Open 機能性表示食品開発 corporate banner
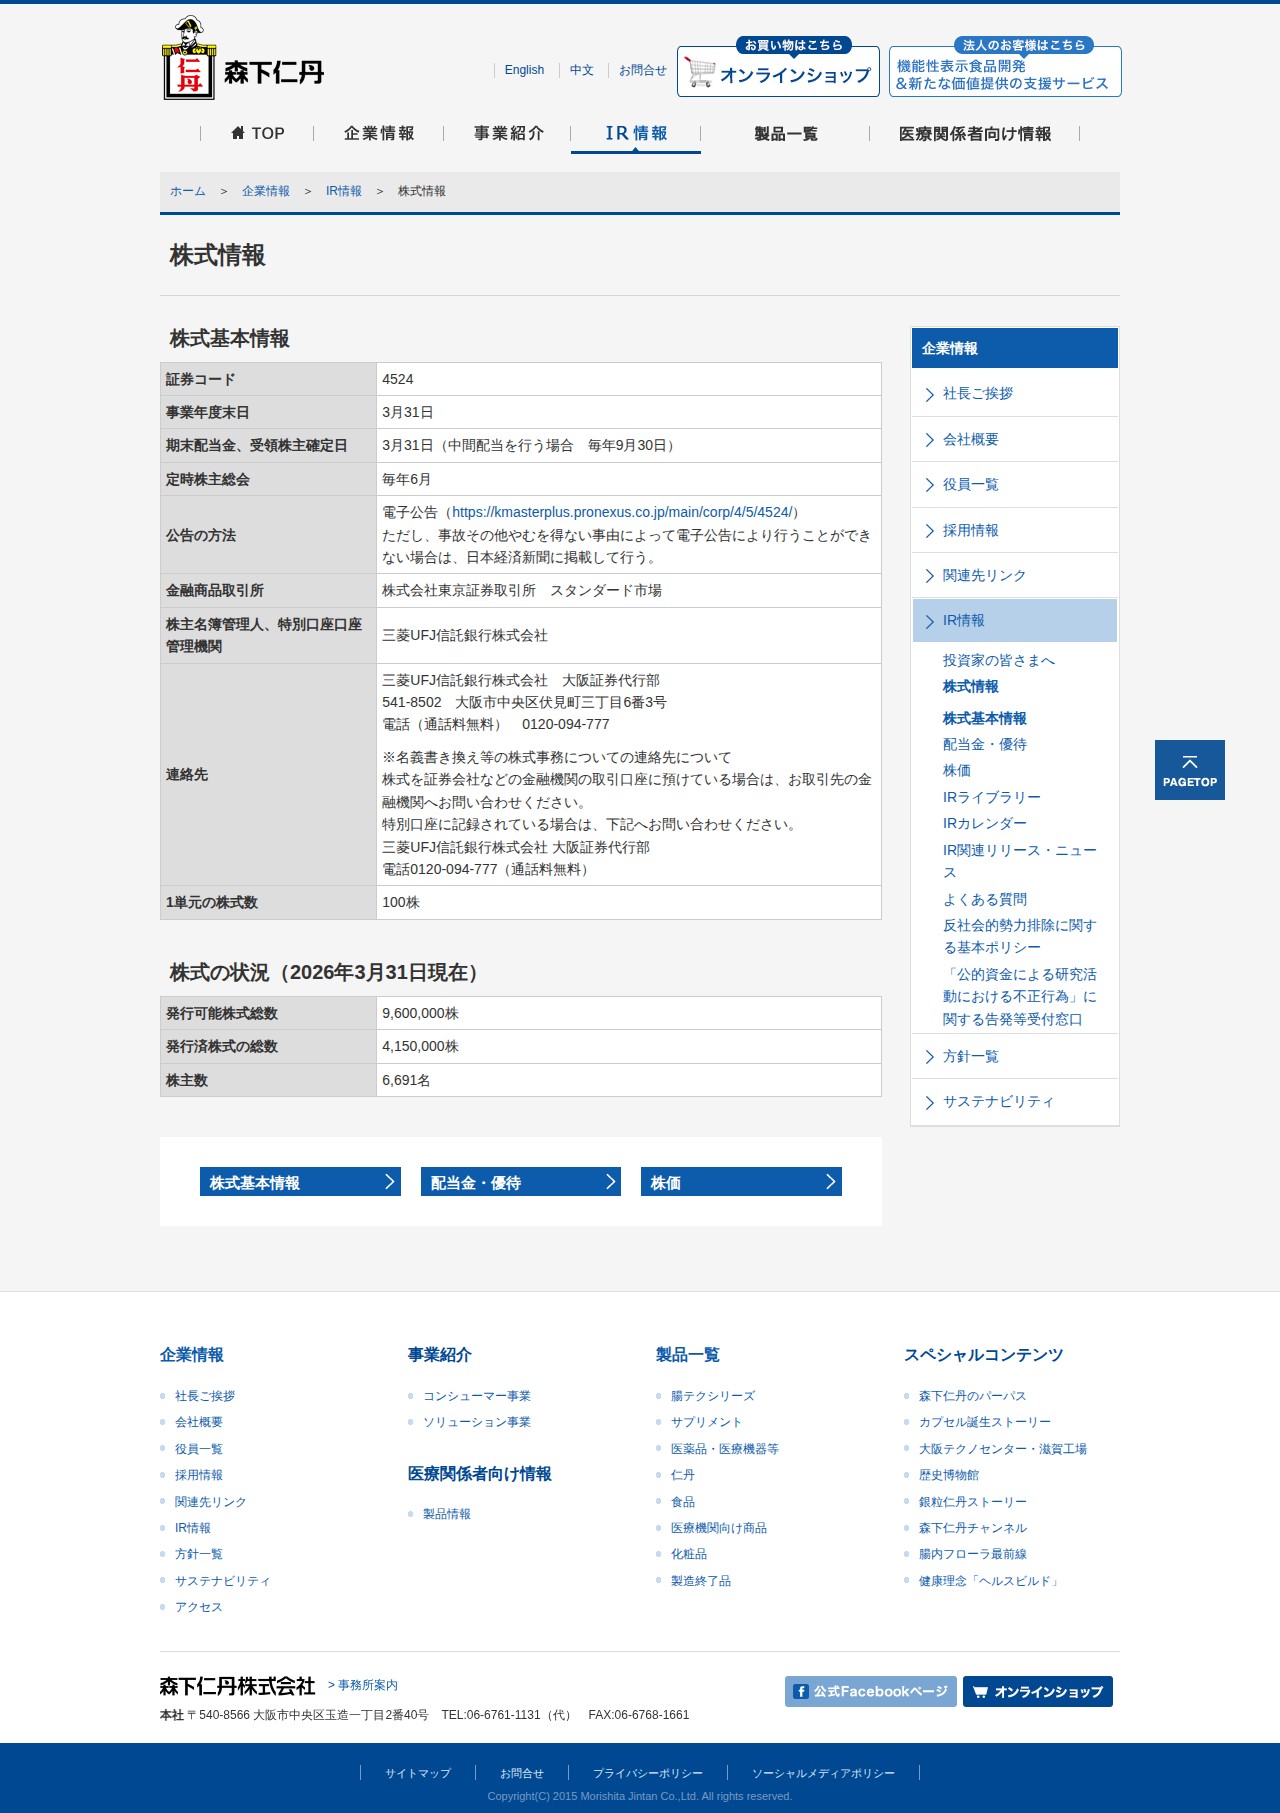Viewport: 1280px width, 1813px height. (x=1005, y=68)
